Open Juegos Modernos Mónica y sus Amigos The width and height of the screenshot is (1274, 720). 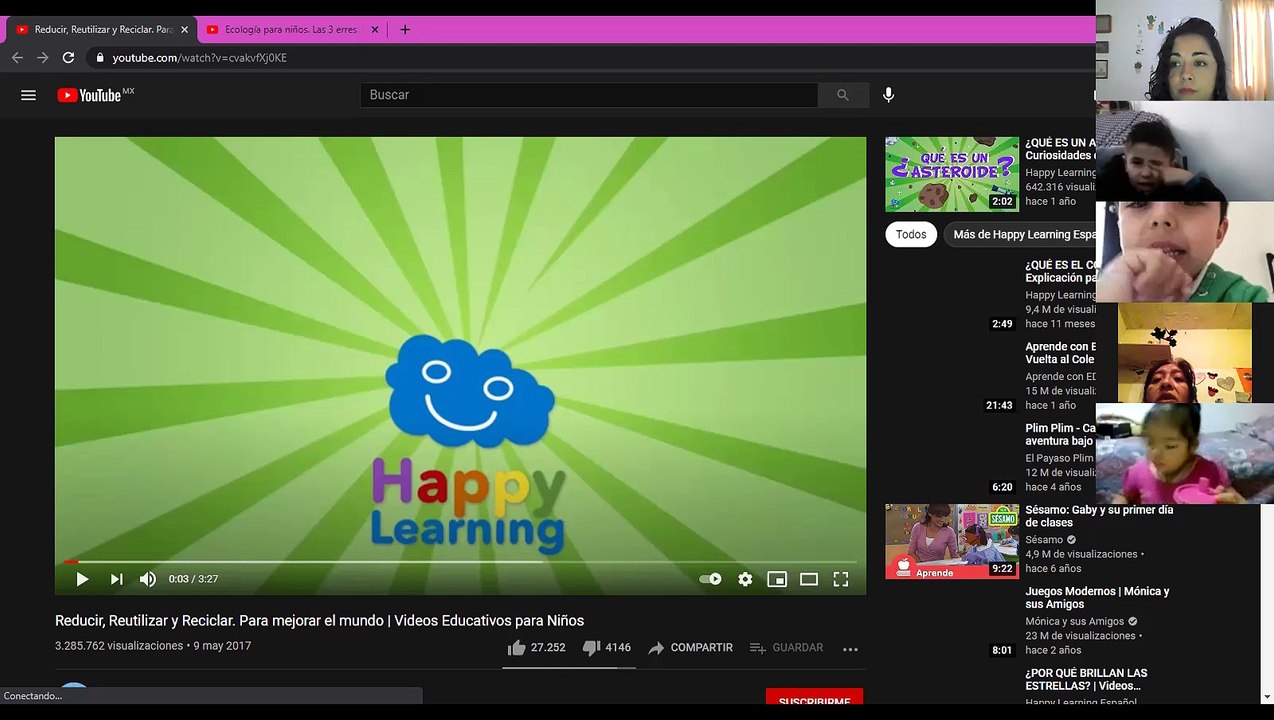click(x=1097, y=598)
